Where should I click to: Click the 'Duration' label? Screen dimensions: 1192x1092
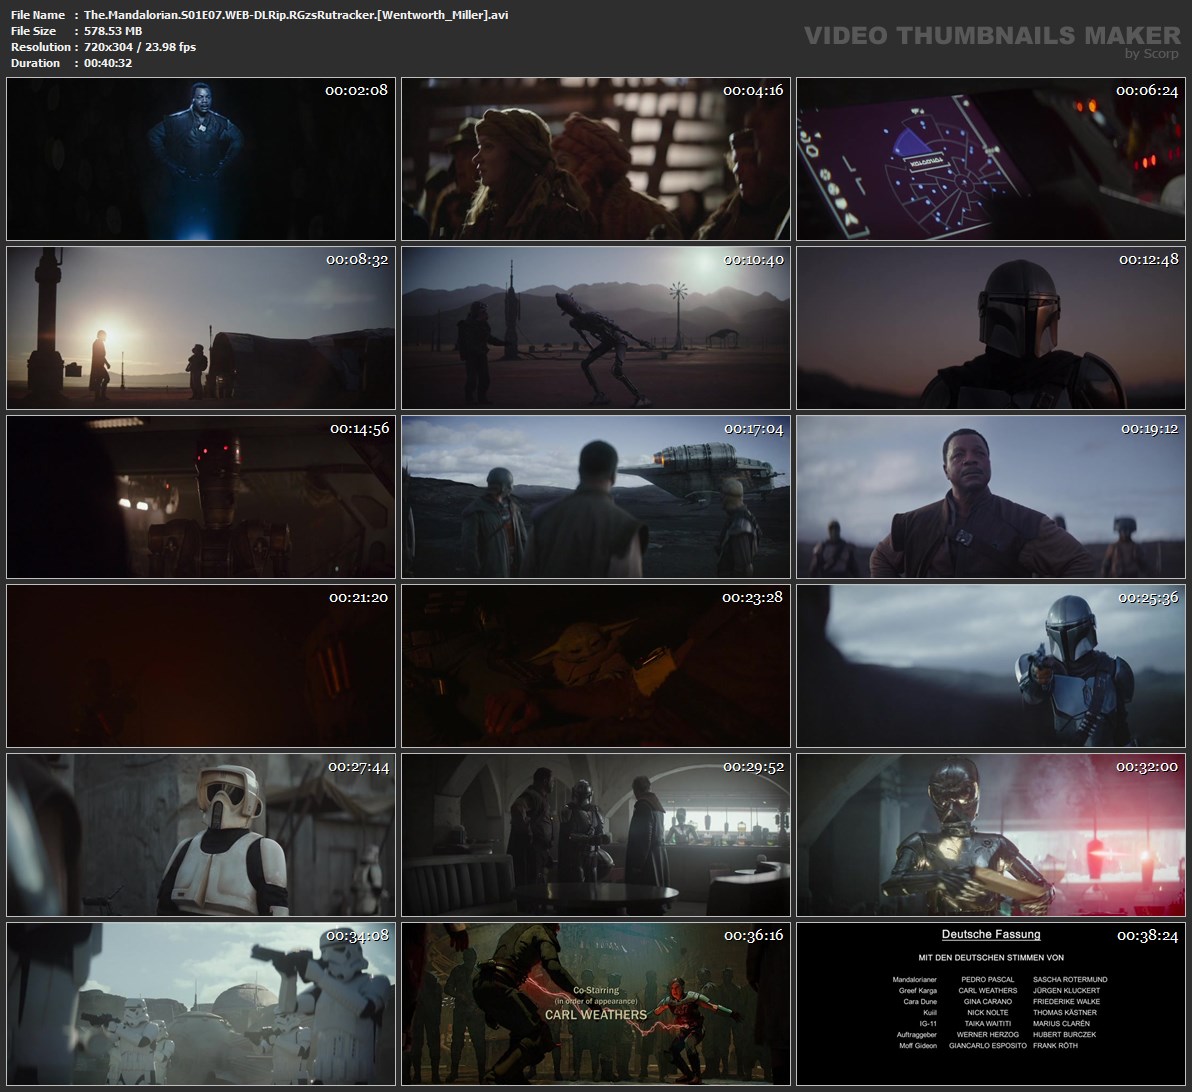(36, 63)
